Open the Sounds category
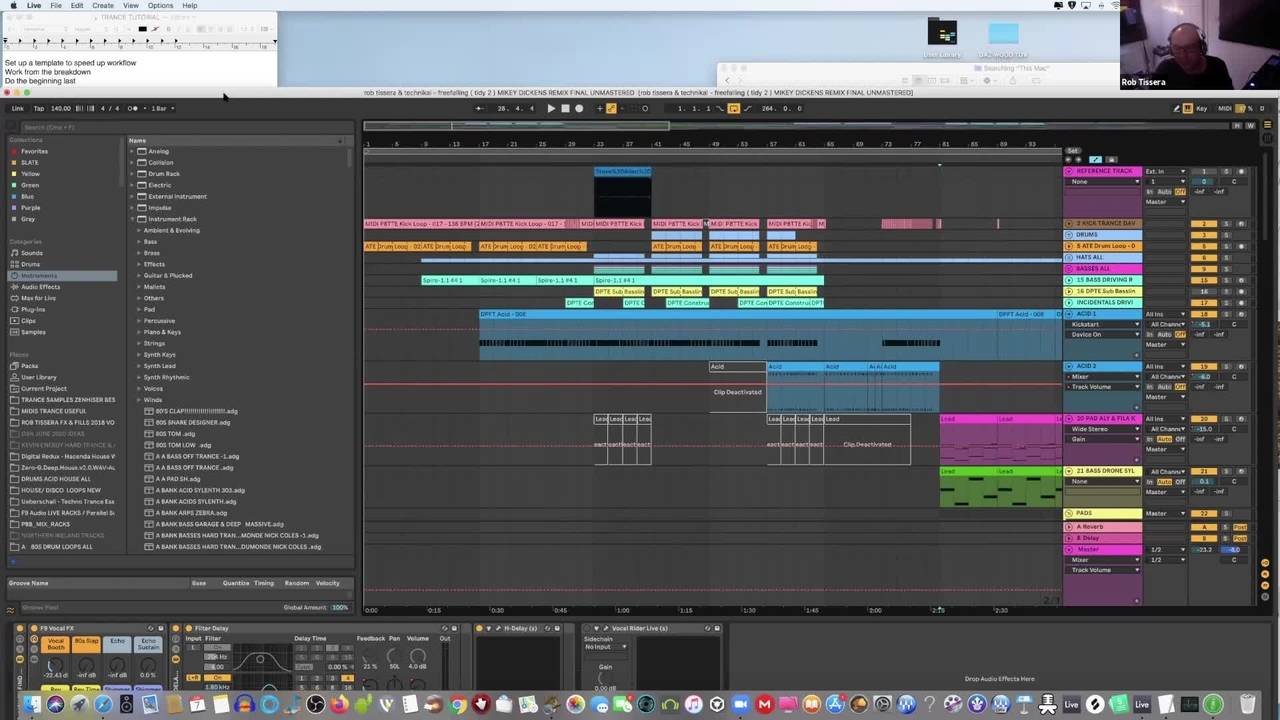The image size is (1280, 720). coord(31,253)
